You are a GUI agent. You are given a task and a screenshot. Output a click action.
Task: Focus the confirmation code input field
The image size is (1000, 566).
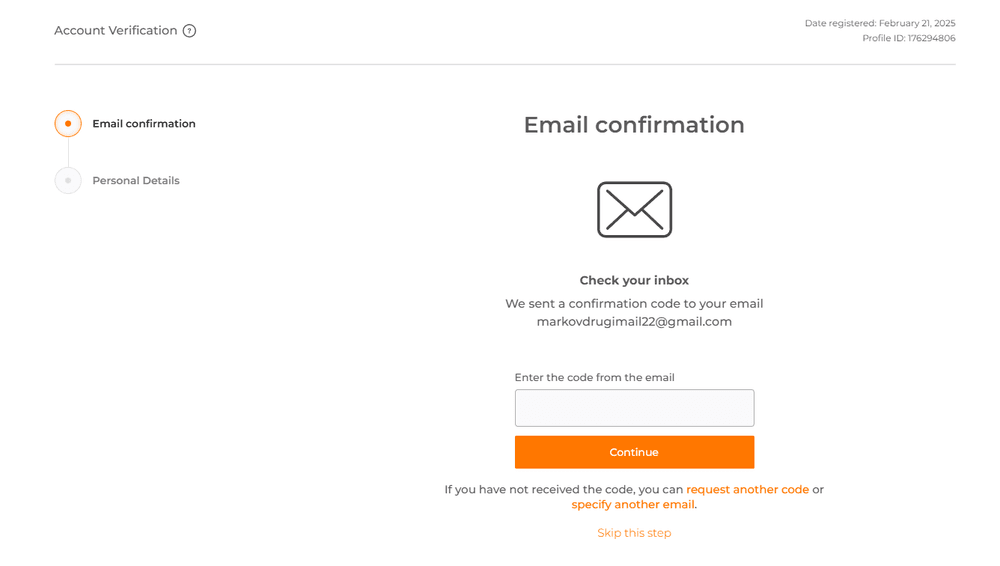635,408
